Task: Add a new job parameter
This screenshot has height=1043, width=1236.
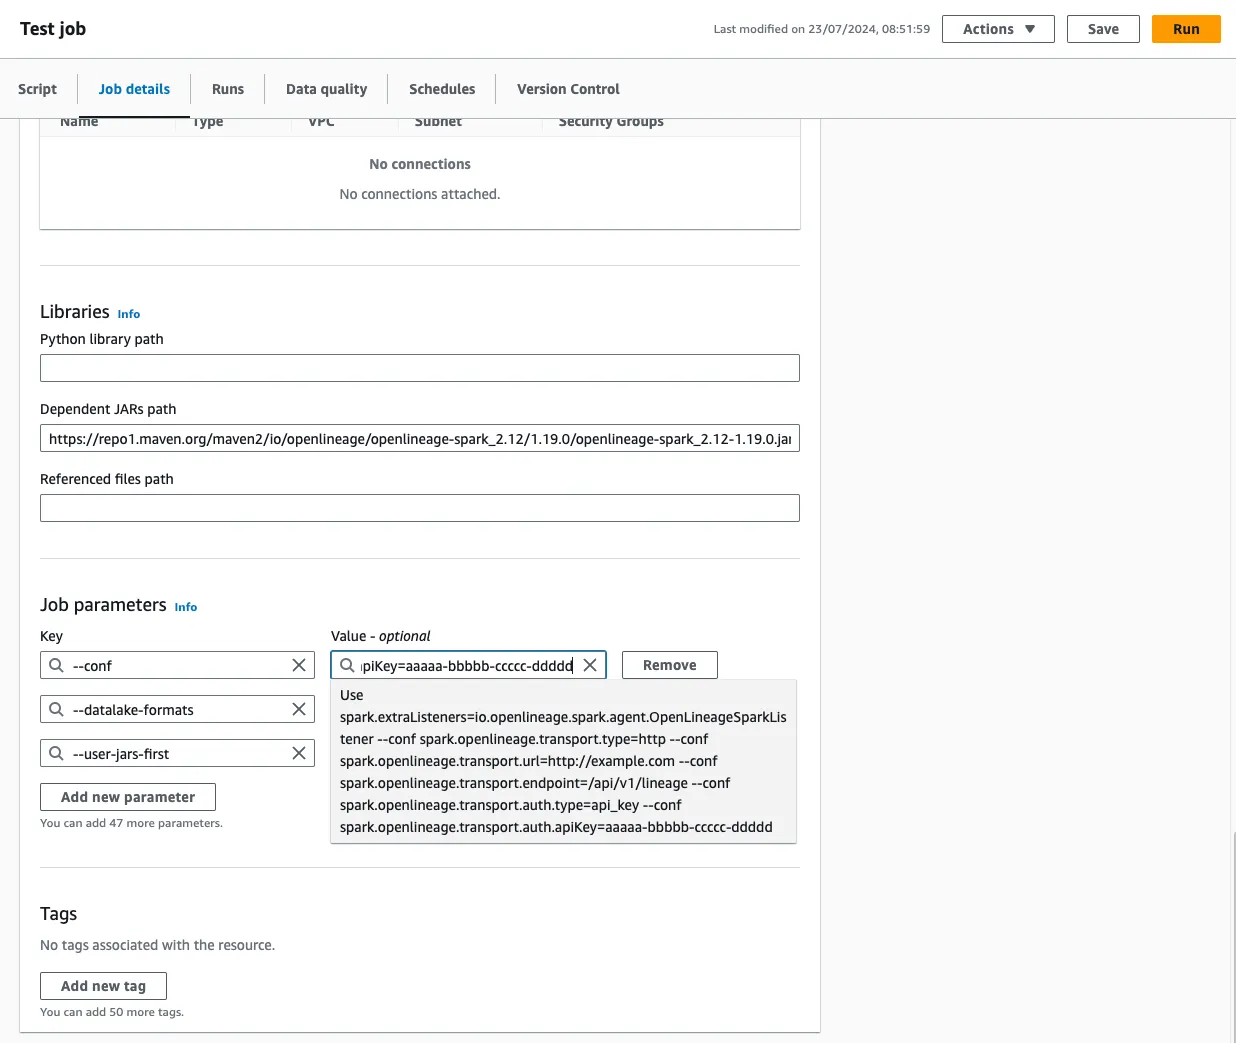Action: 128,797
